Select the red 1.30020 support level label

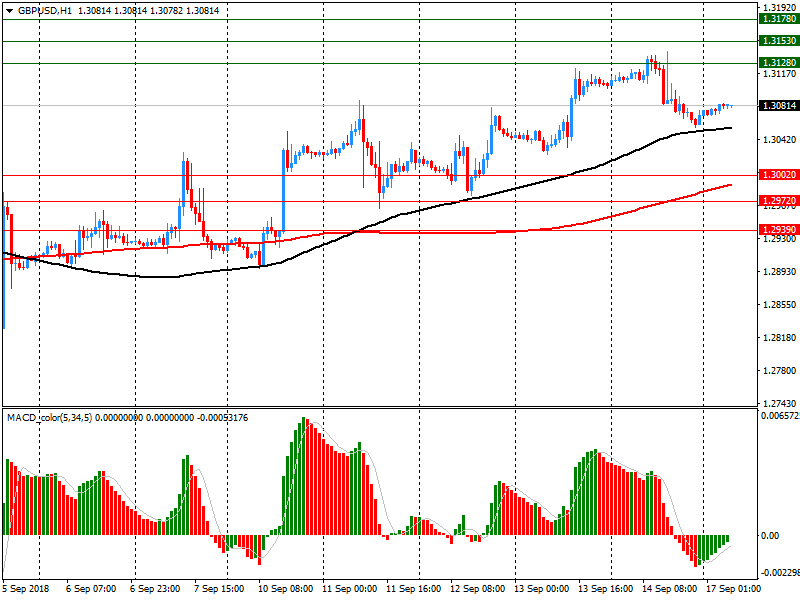click(779, 175)
